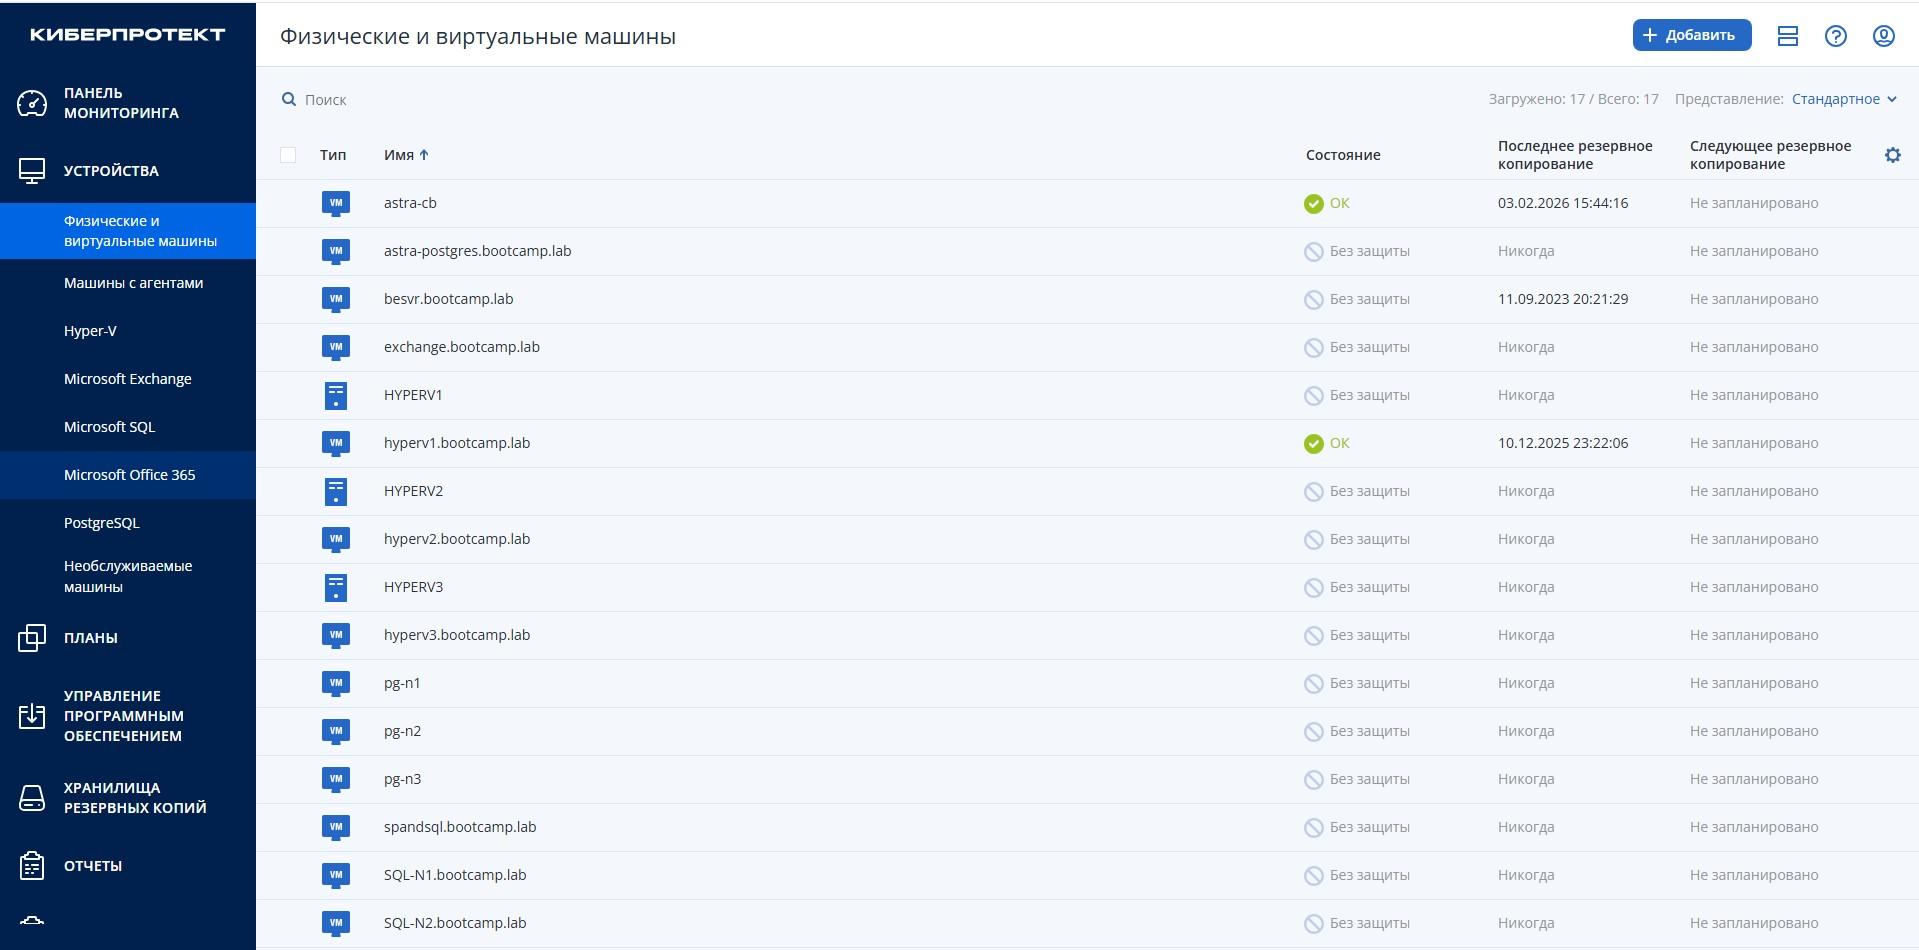Toggle the list view layout icon
Screen dimensions: 1919x950
point(1787,36)
